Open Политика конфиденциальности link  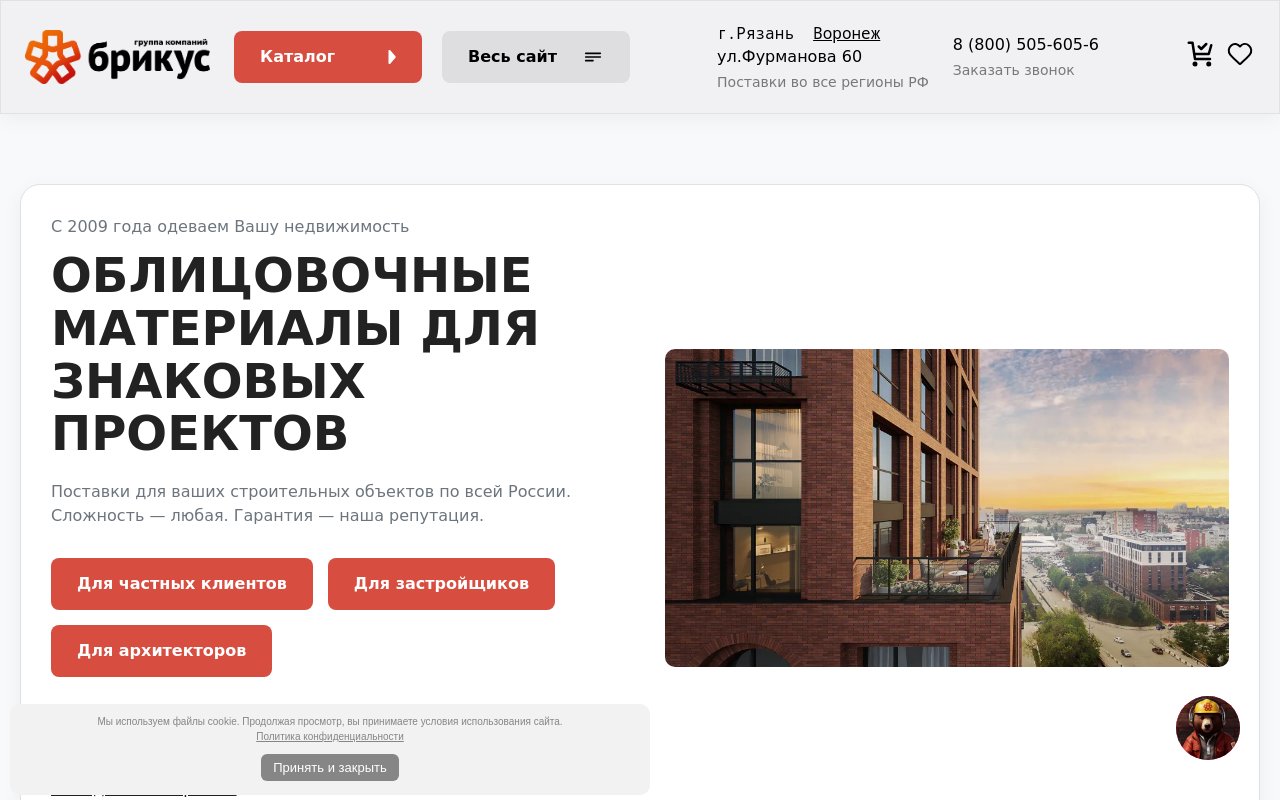[x=330, y=737]
